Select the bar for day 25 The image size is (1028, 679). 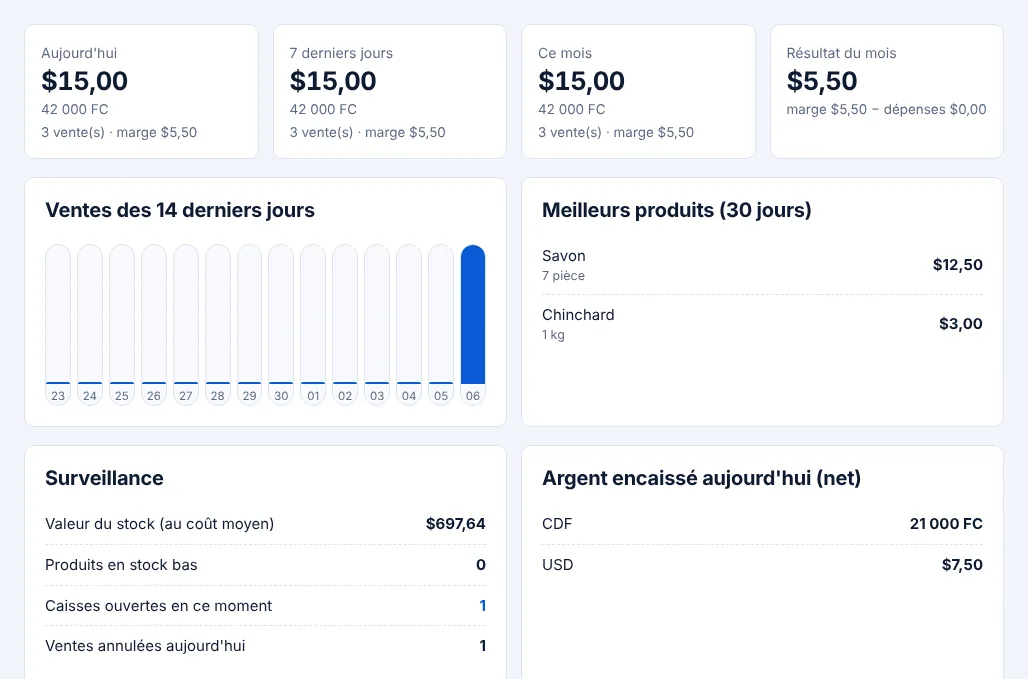[122, 325]
